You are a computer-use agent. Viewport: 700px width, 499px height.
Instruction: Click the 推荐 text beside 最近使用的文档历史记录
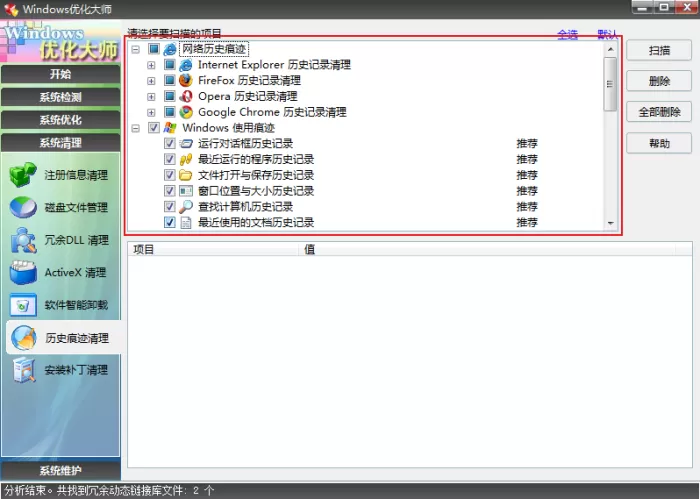pos(527,222)
